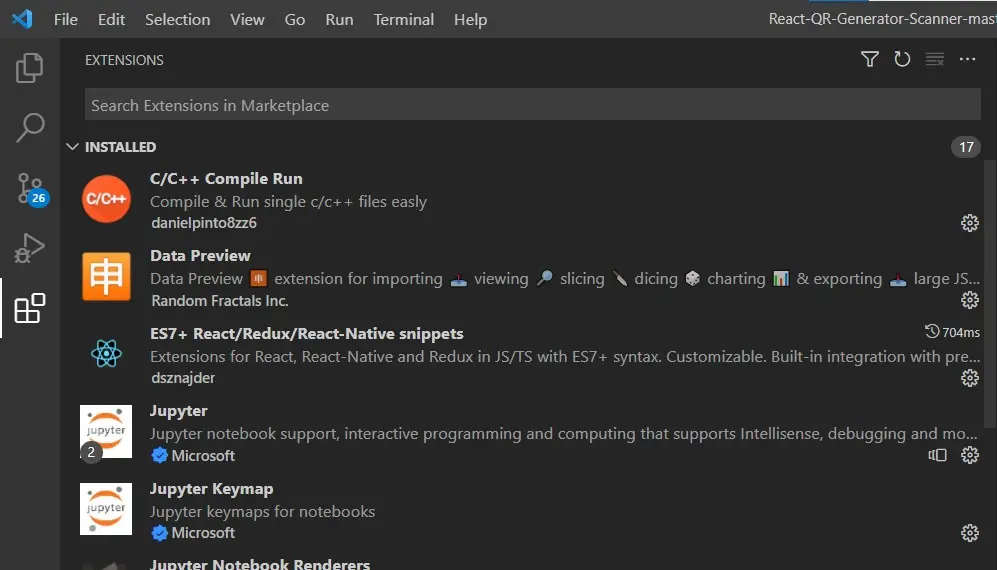997x570 pixels.
Task: Open the Selection menu
Action: pos(177,20)
